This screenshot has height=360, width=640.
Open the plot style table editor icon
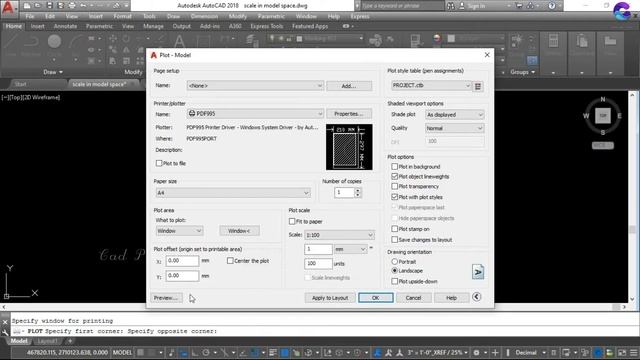[478, 86]
